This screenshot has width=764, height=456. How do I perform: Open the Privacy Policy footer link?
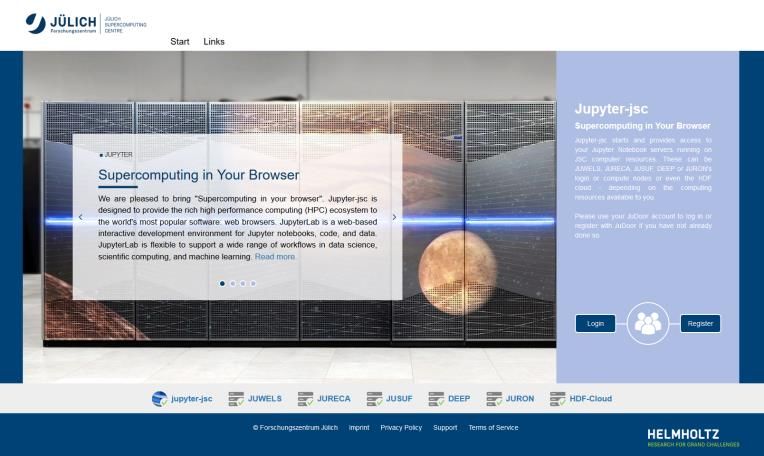(401, 428)
